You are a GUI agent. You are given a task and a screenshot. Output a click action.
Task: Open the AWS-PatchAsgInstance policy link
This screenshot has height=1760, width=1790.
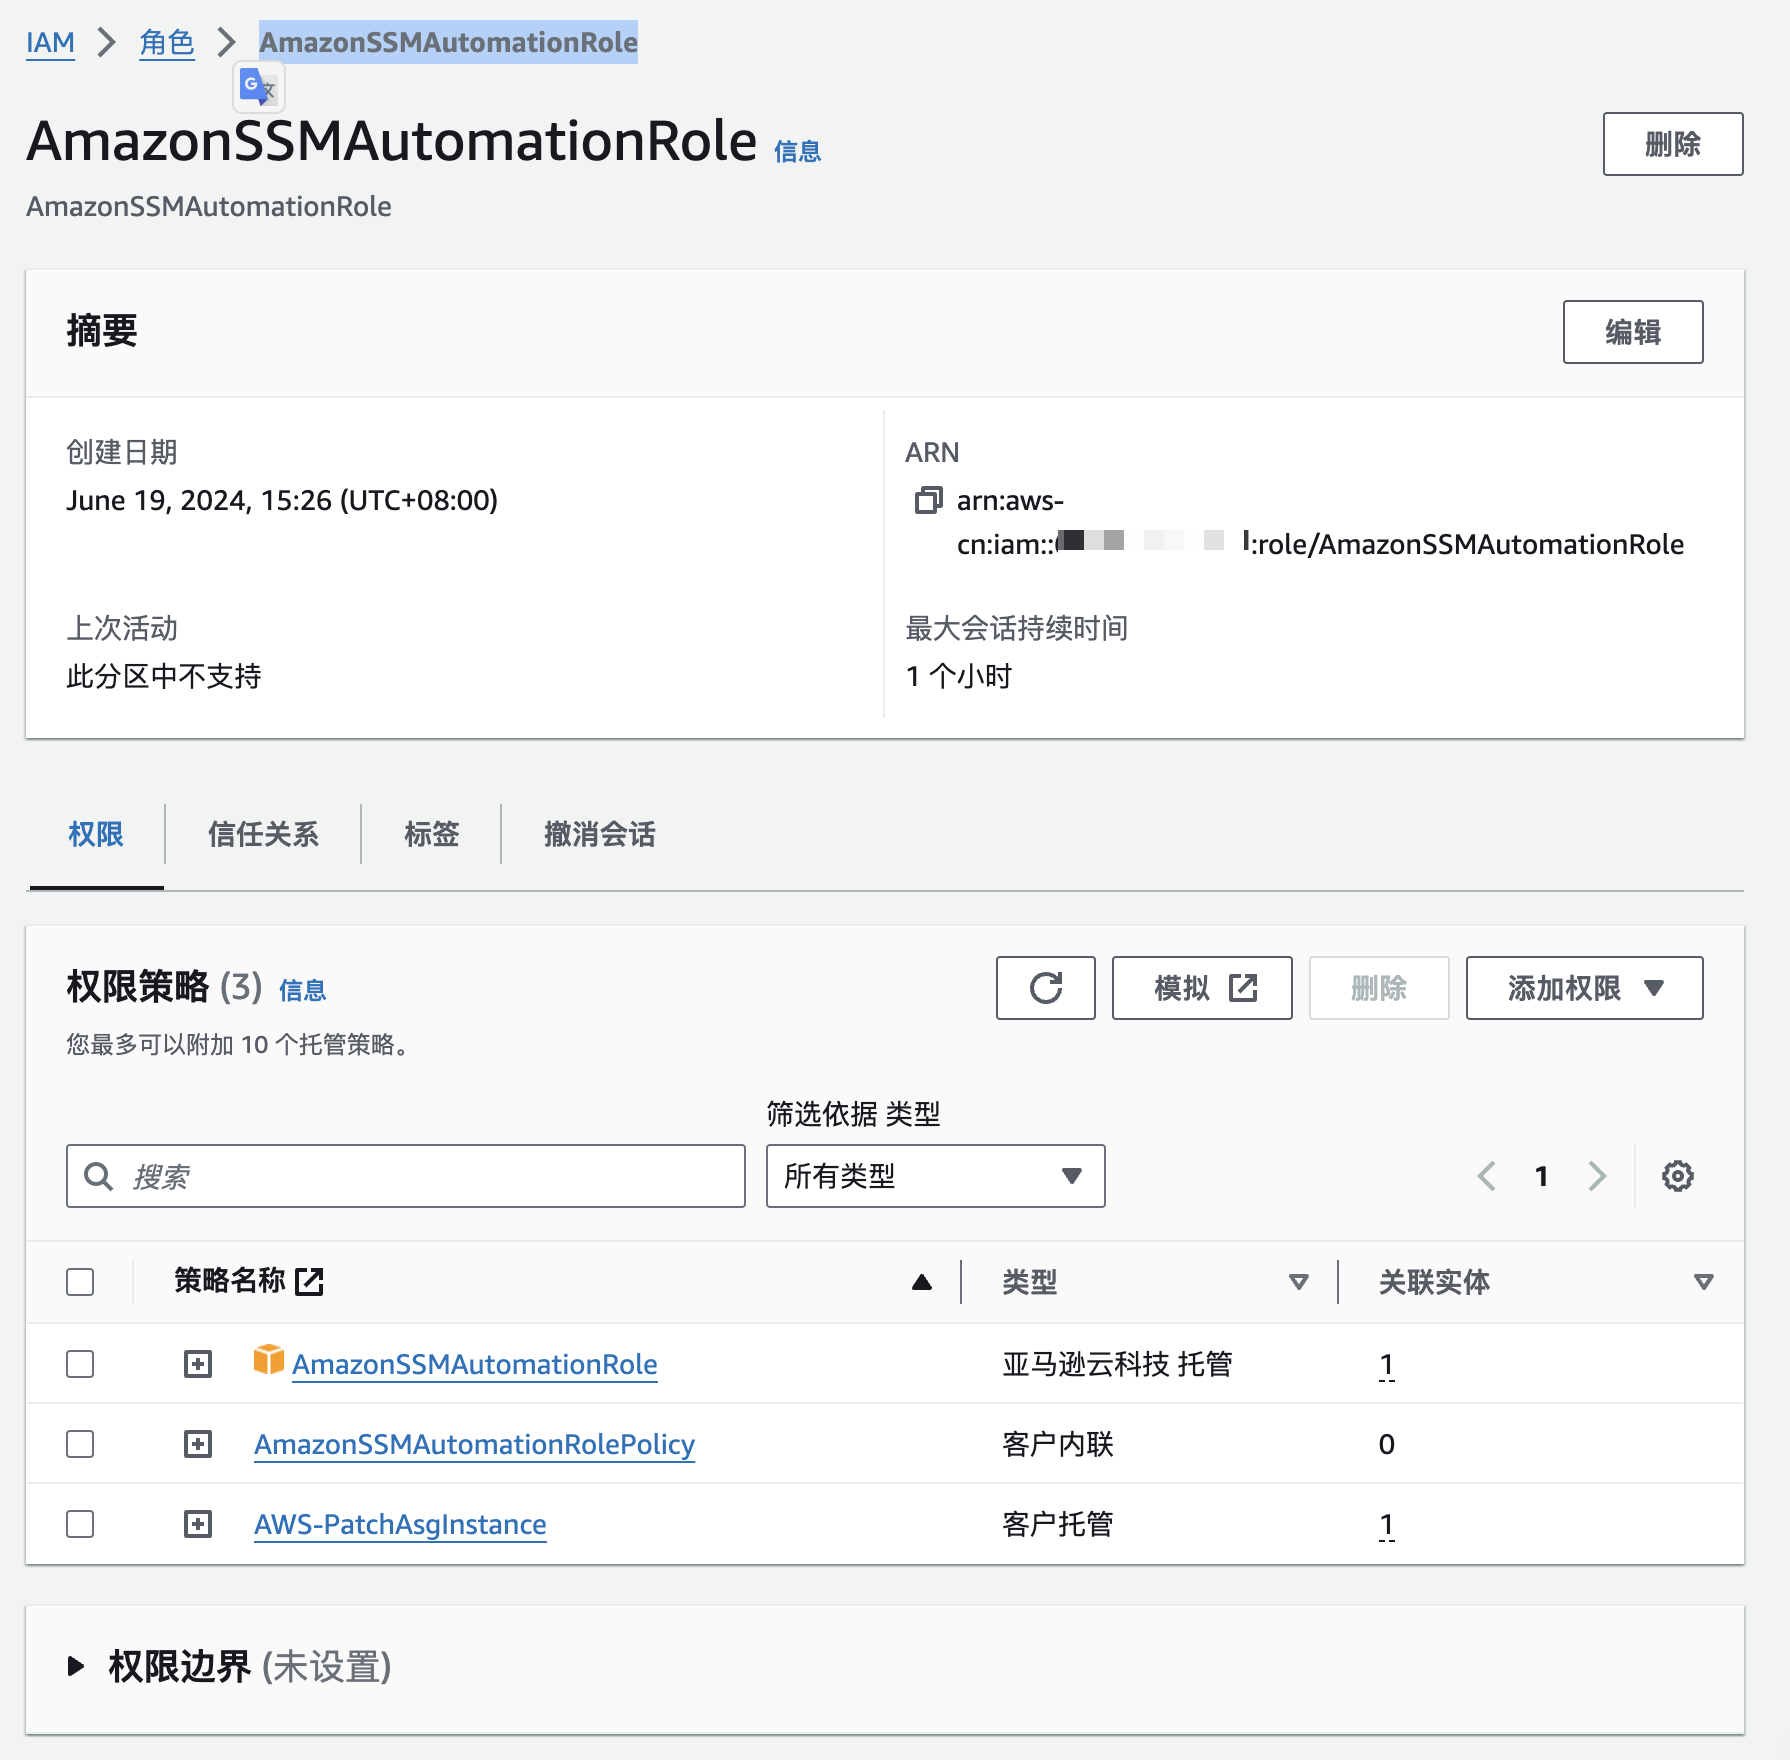pyautogui.click(x=399, y=1524)
